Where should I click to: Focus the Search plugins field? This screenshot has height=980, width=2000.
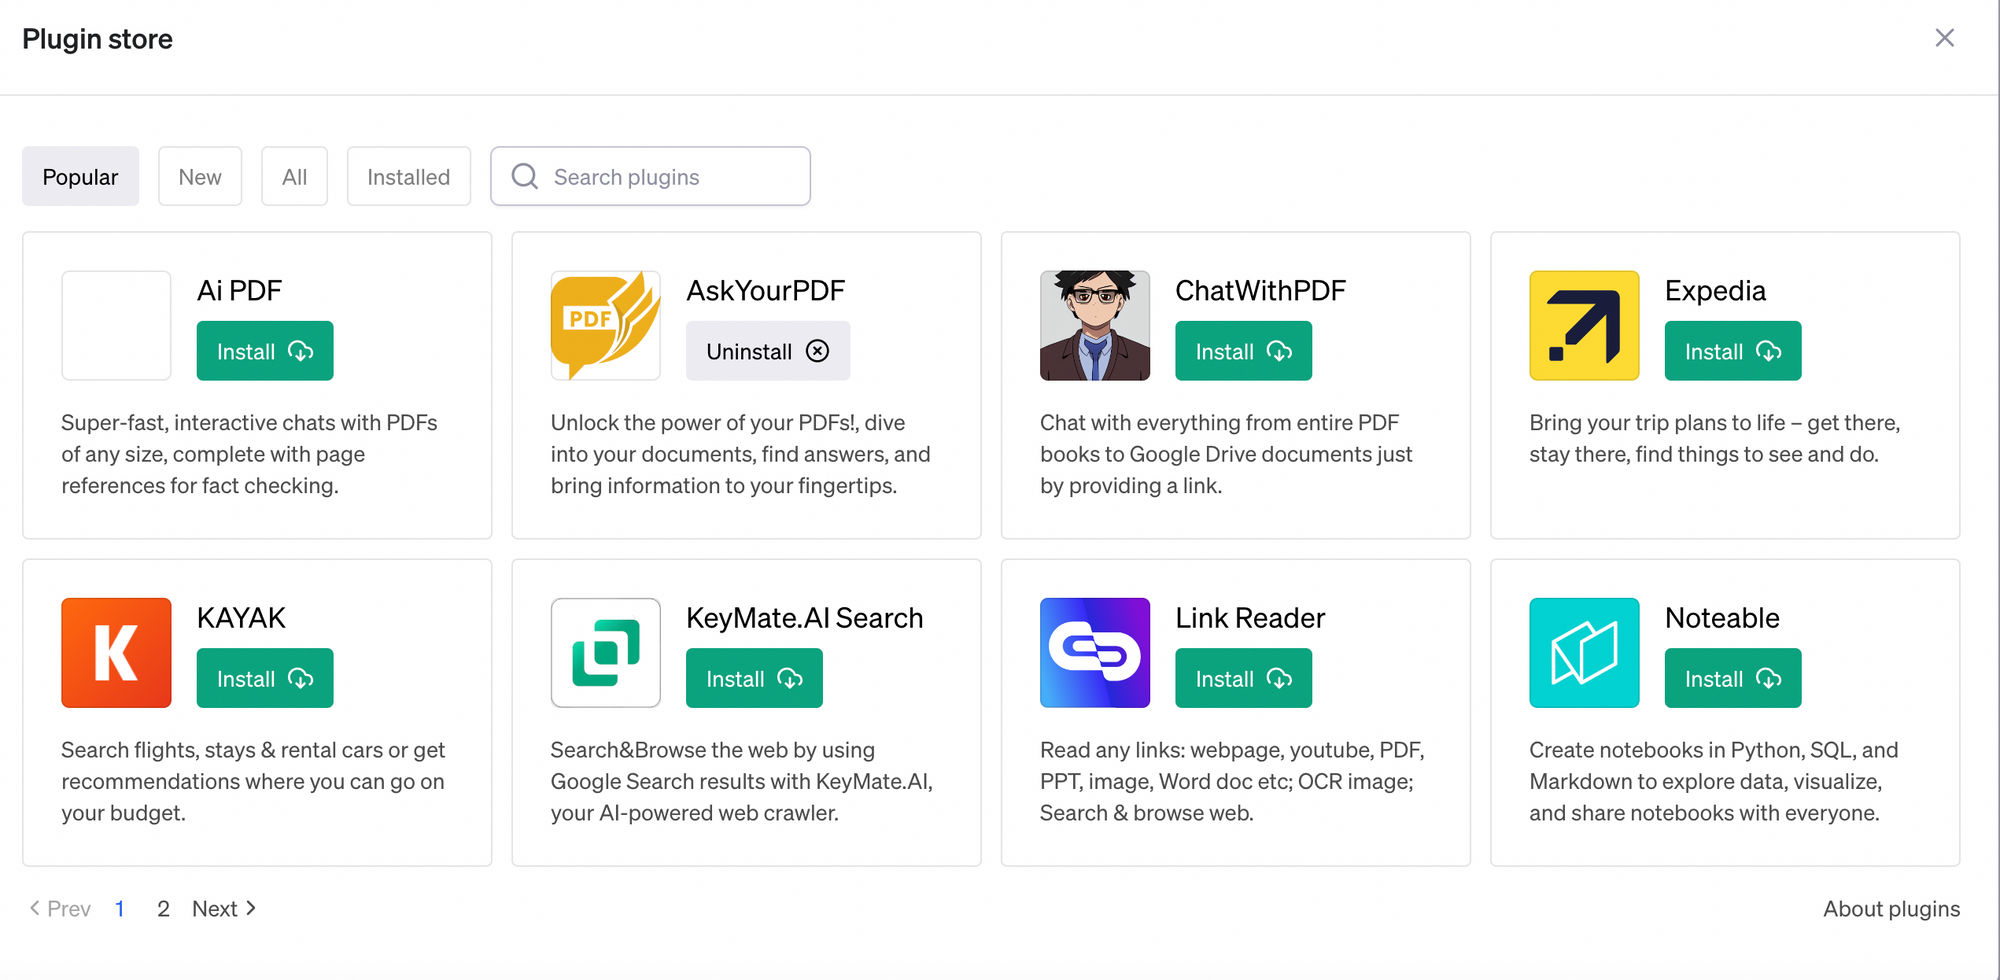[x=650, y=176]
